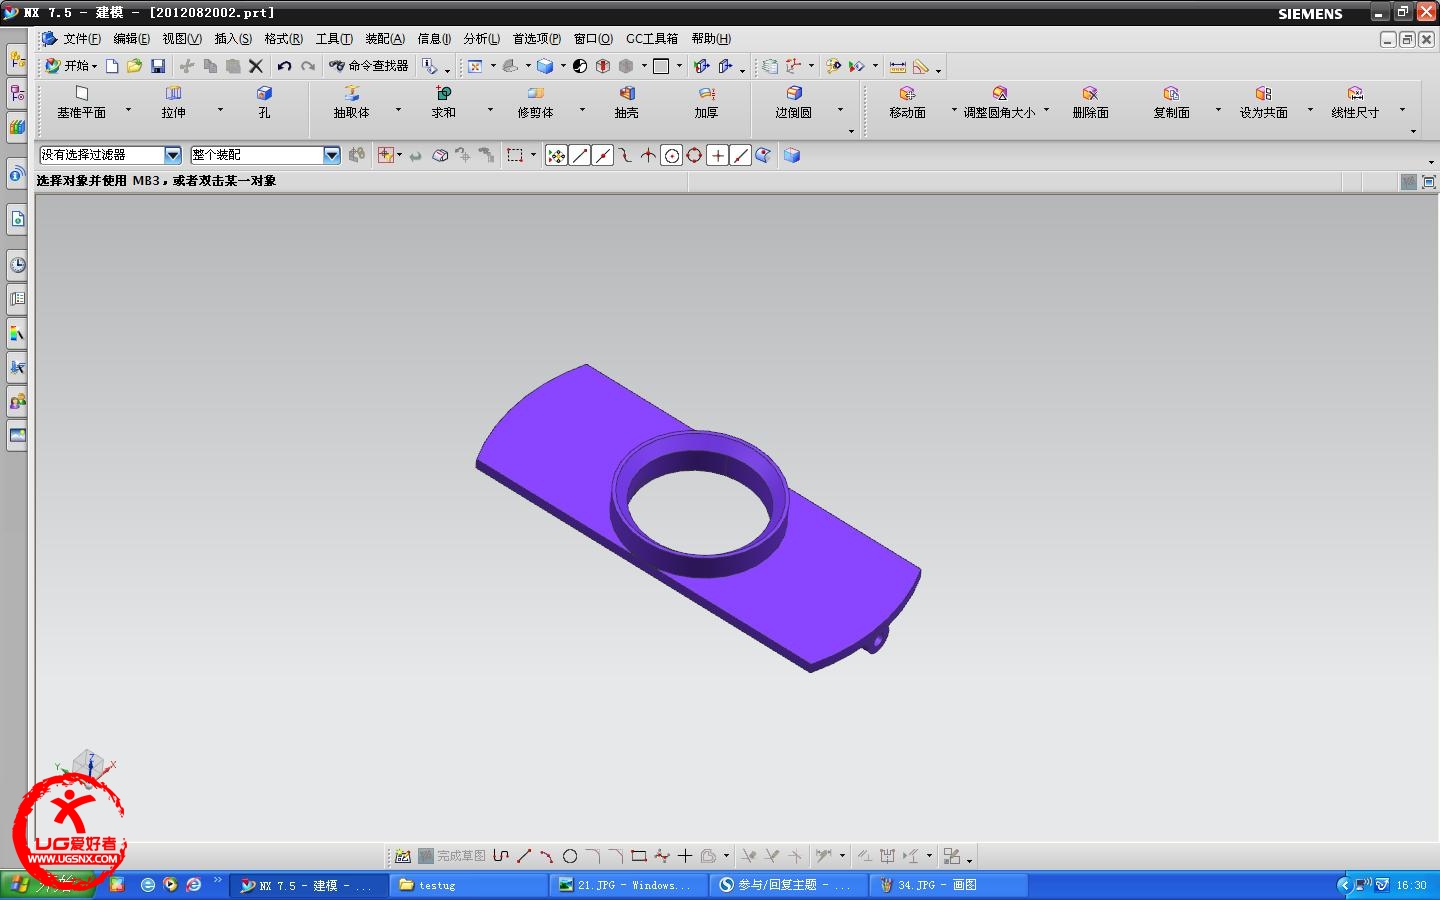Screen dimensions: 1440x900
Task: Expand the 抽取体 dropdown arrow
Action: tap(398, 109)
